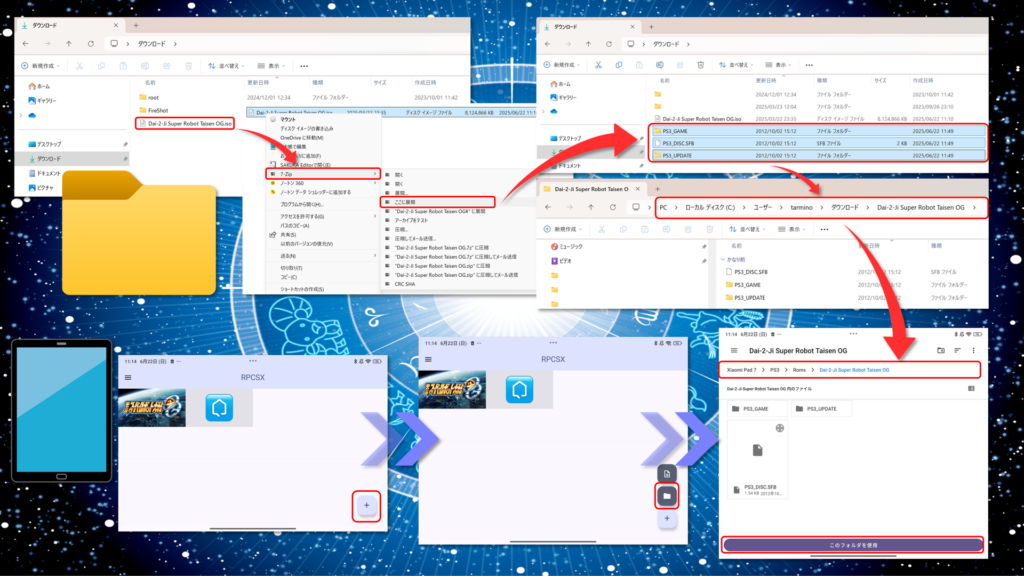Open the hamburger menu in the Android file picker
This screenshot has width=1024, height=576.
(734, 351)
